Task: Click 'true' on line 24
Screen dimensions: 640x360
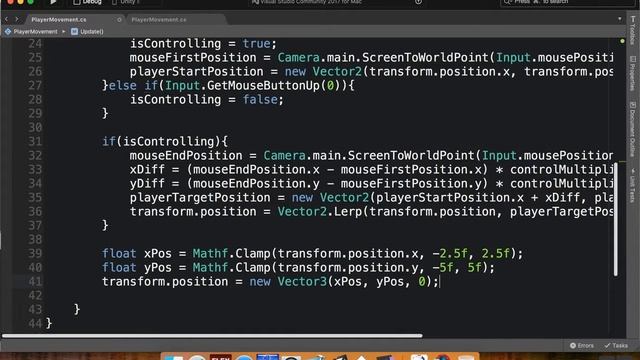Action: 256,44
